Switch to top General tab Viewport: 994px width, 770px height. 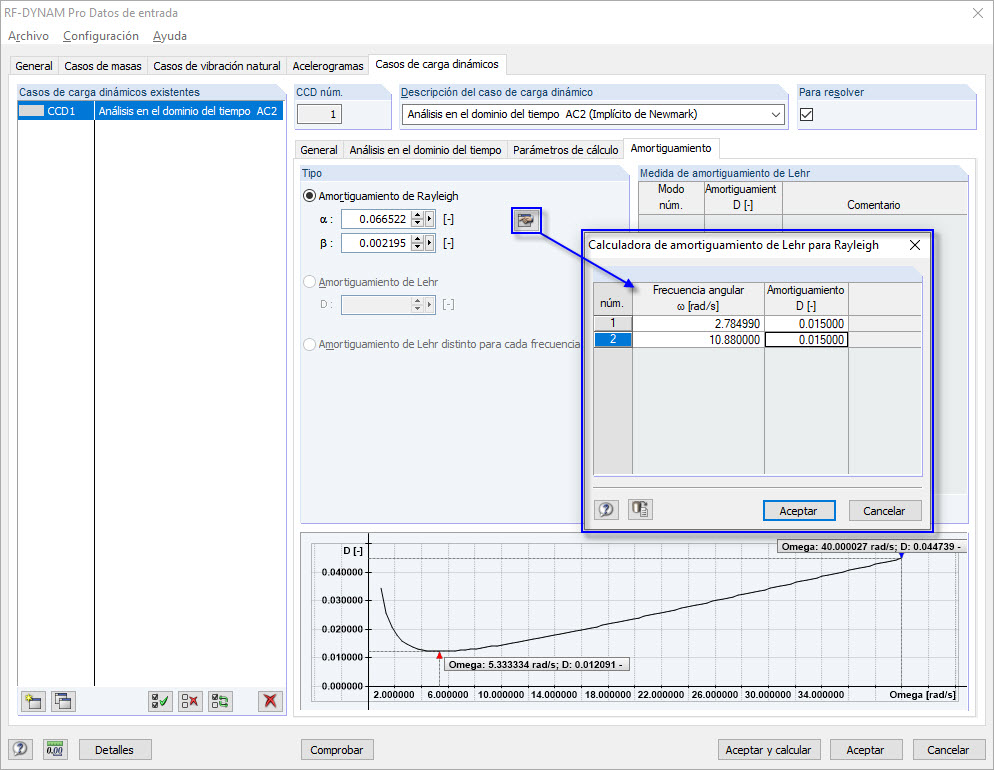click(x=34, y=66)
